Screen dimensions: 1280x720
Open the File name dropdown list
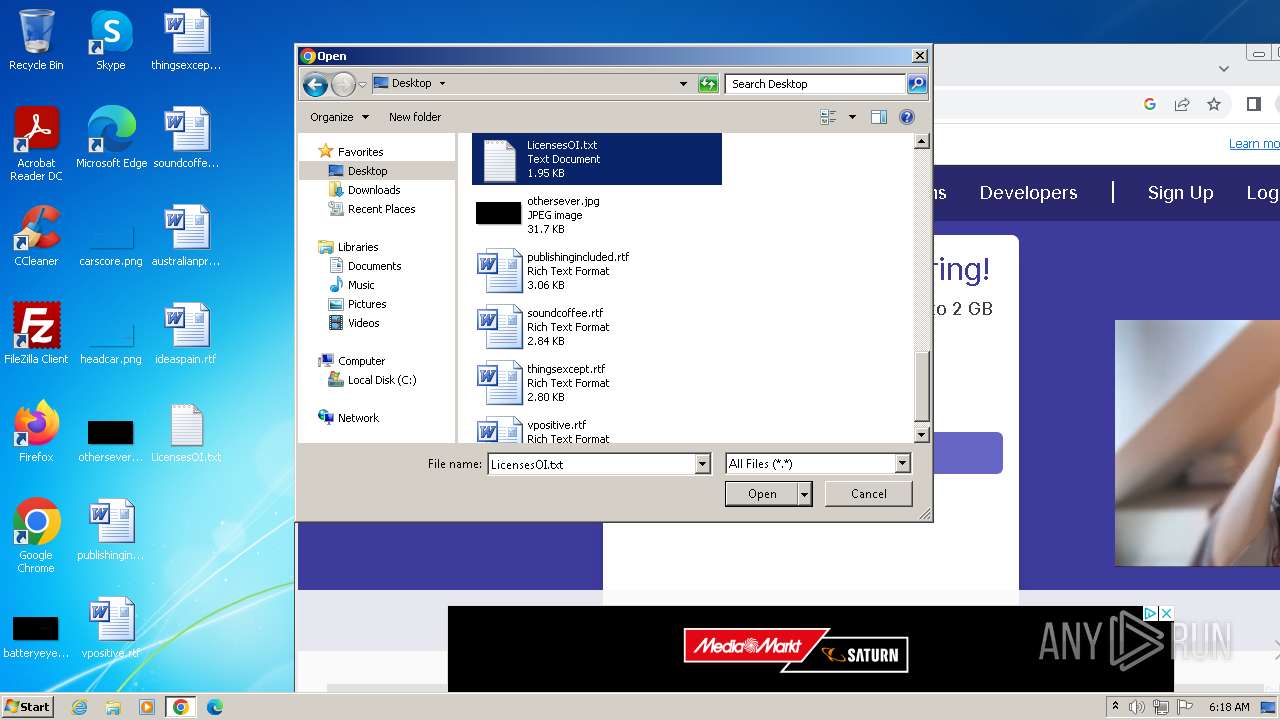pyautogui.click(x=703, y=464)
